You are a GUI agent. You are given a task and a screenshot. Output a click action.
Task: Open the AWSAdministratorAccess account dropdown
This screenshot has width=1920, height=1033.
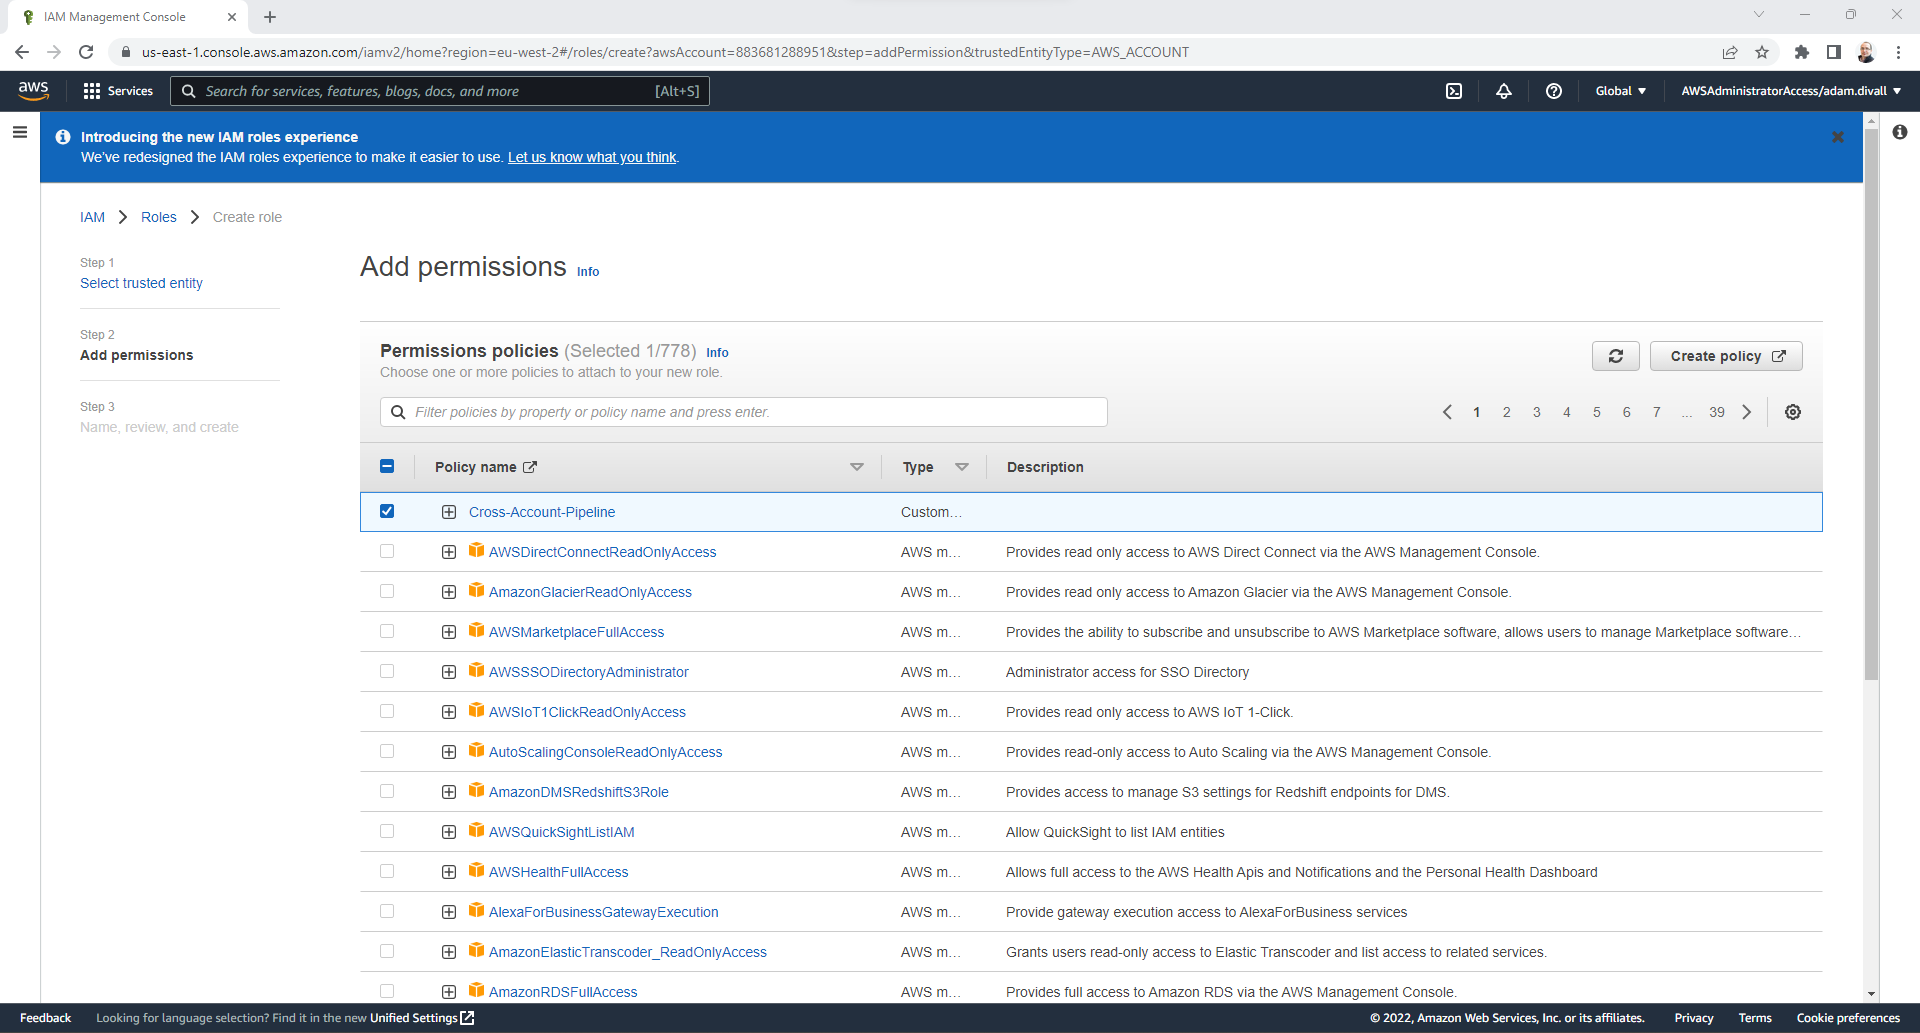pos(1791,91)
